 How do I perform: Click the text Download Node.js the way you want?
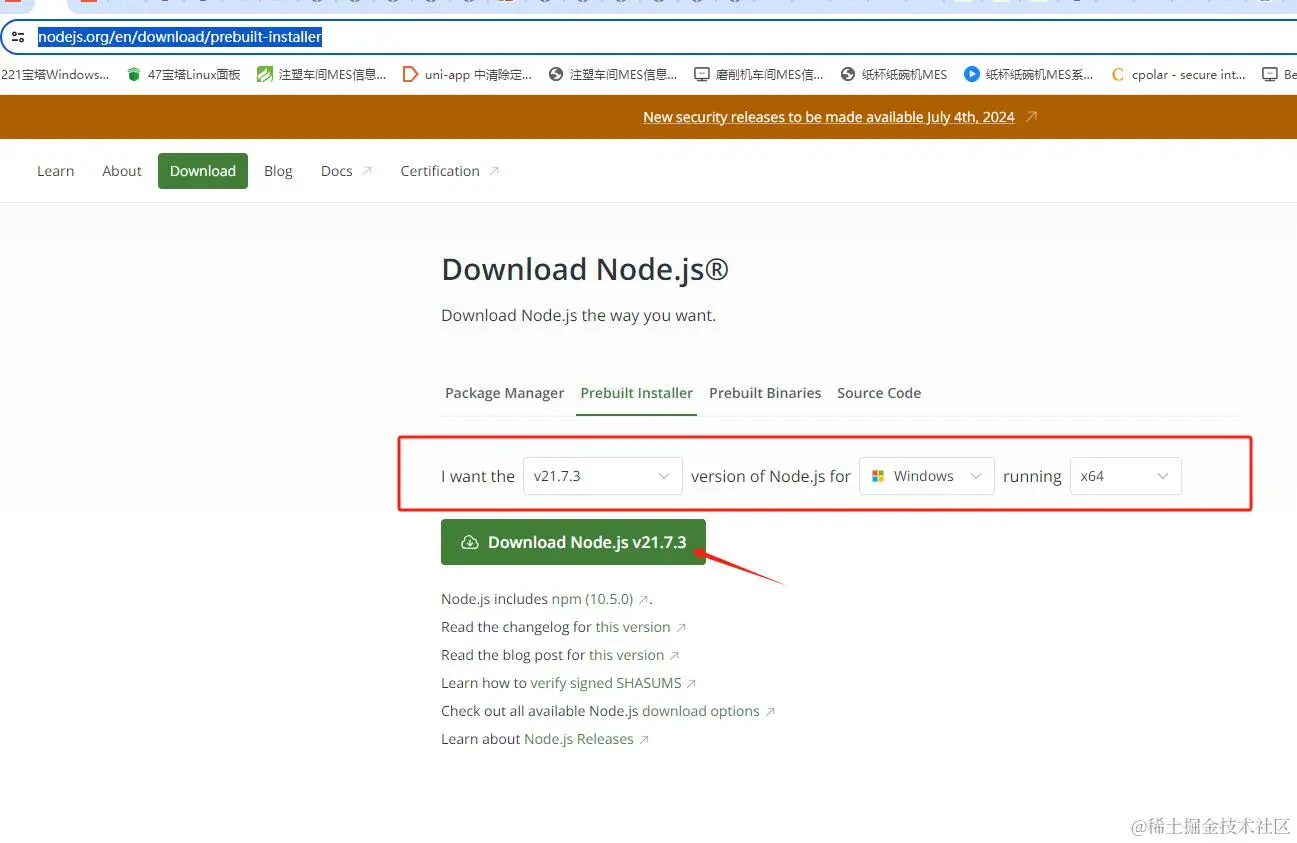tap(579, 315)
